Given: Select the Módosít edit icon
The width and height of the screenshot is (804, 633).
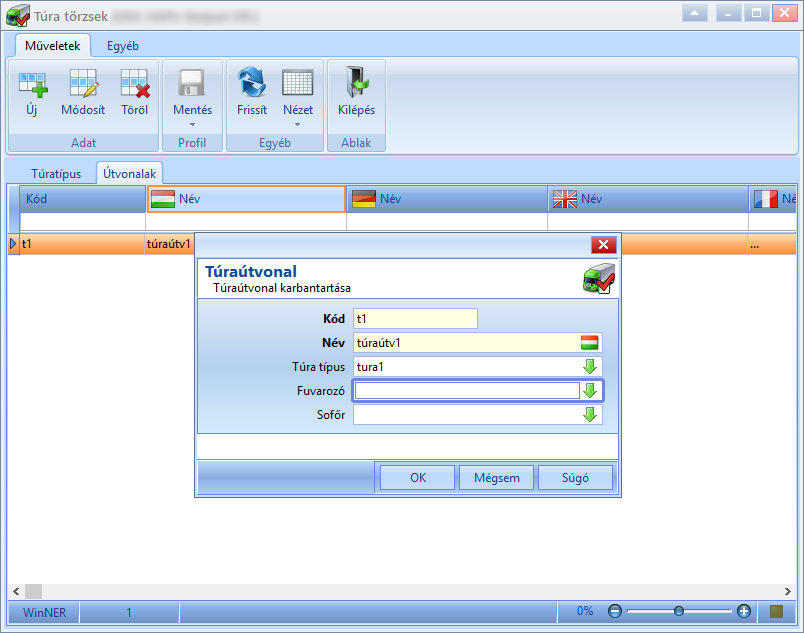Looking at the screenshot, I should tap(84, 84).
